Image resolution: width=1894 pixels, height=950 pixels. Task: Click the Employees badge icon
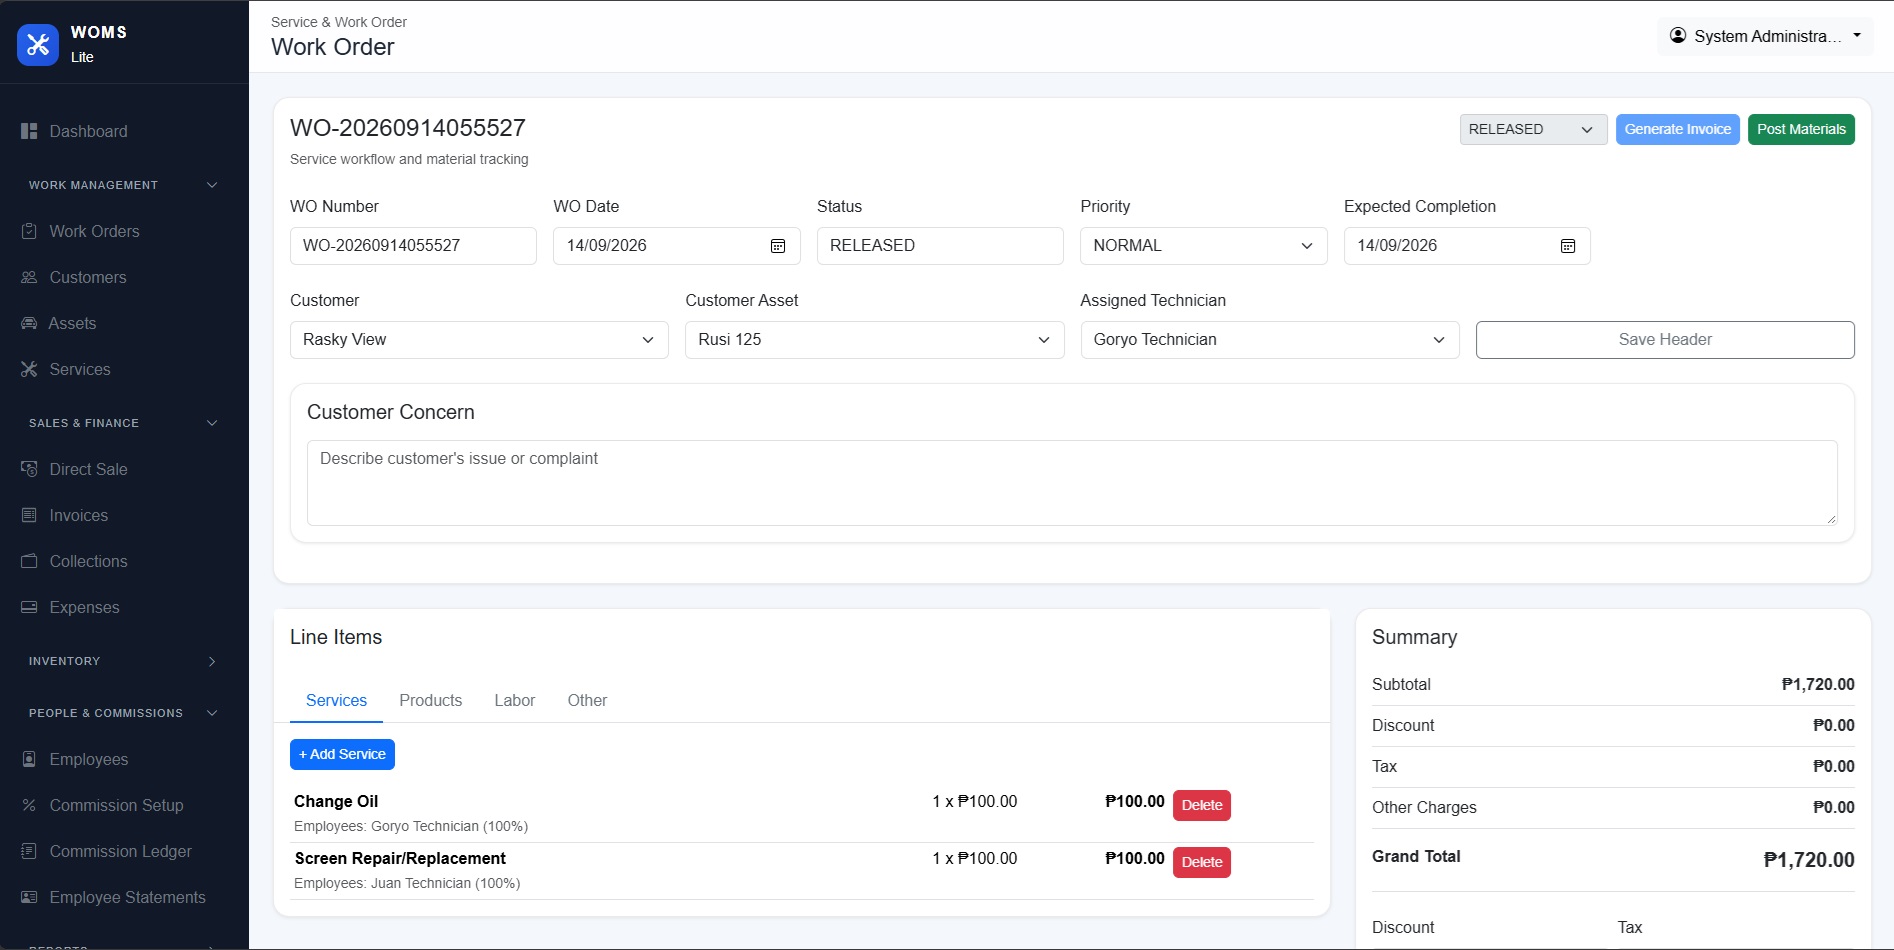pos(29,759)
